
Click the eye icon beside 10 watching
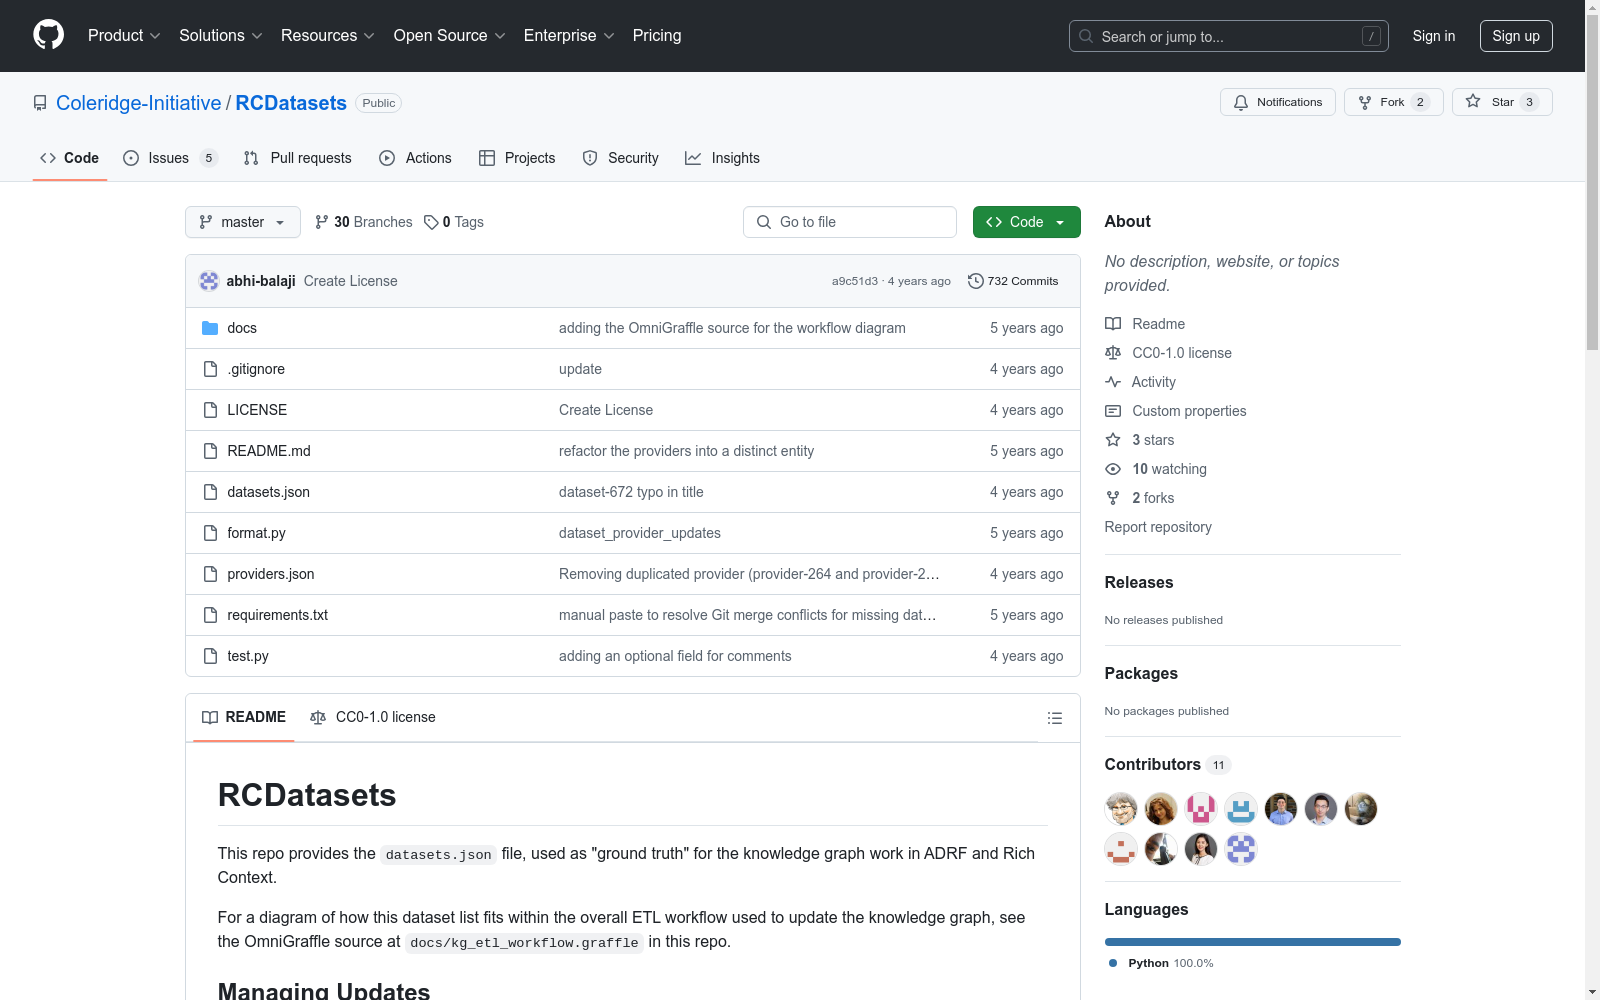point(1113,469)
